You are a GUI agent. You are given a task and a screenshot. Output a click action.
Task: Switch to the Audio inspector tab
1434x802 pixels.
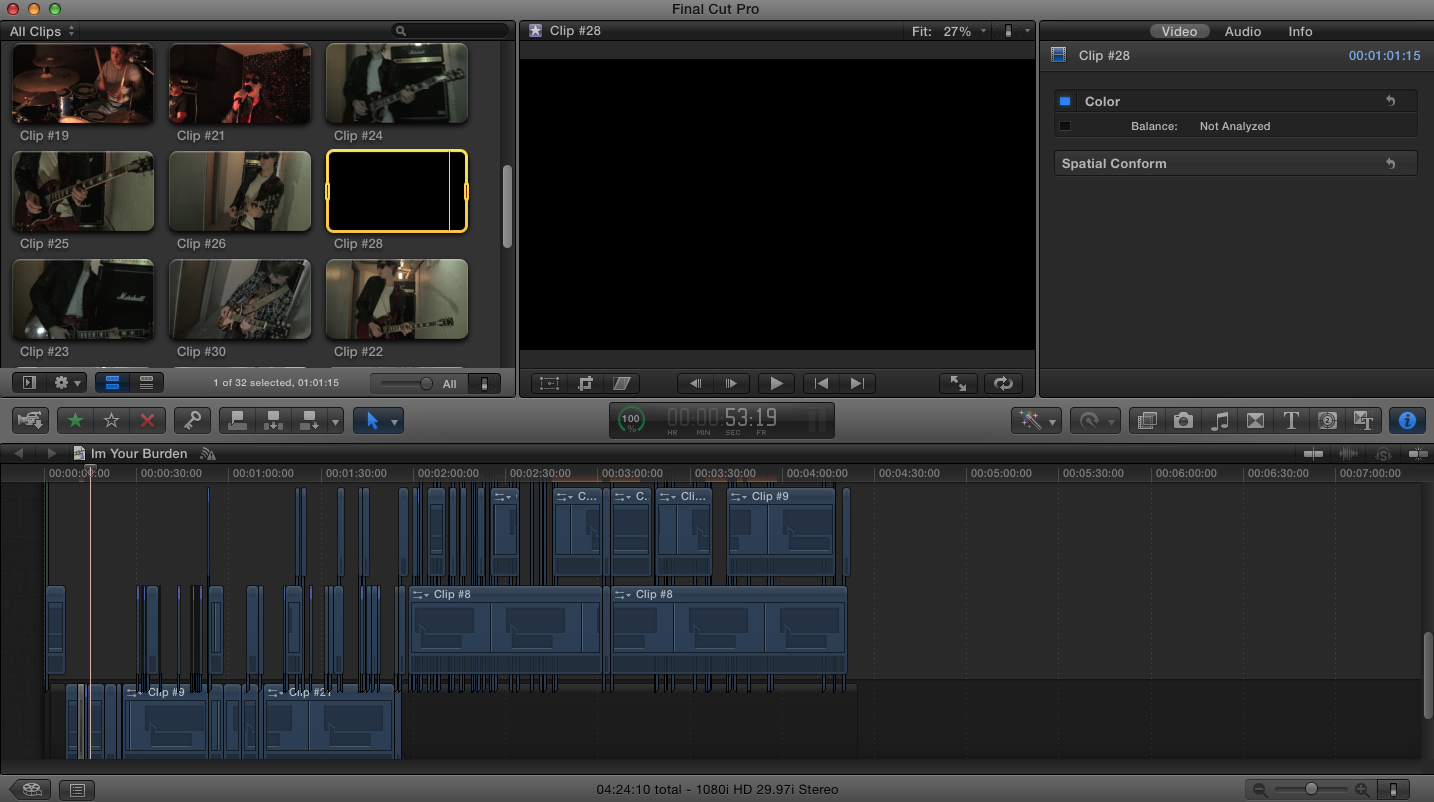(x=1243, y=31)
